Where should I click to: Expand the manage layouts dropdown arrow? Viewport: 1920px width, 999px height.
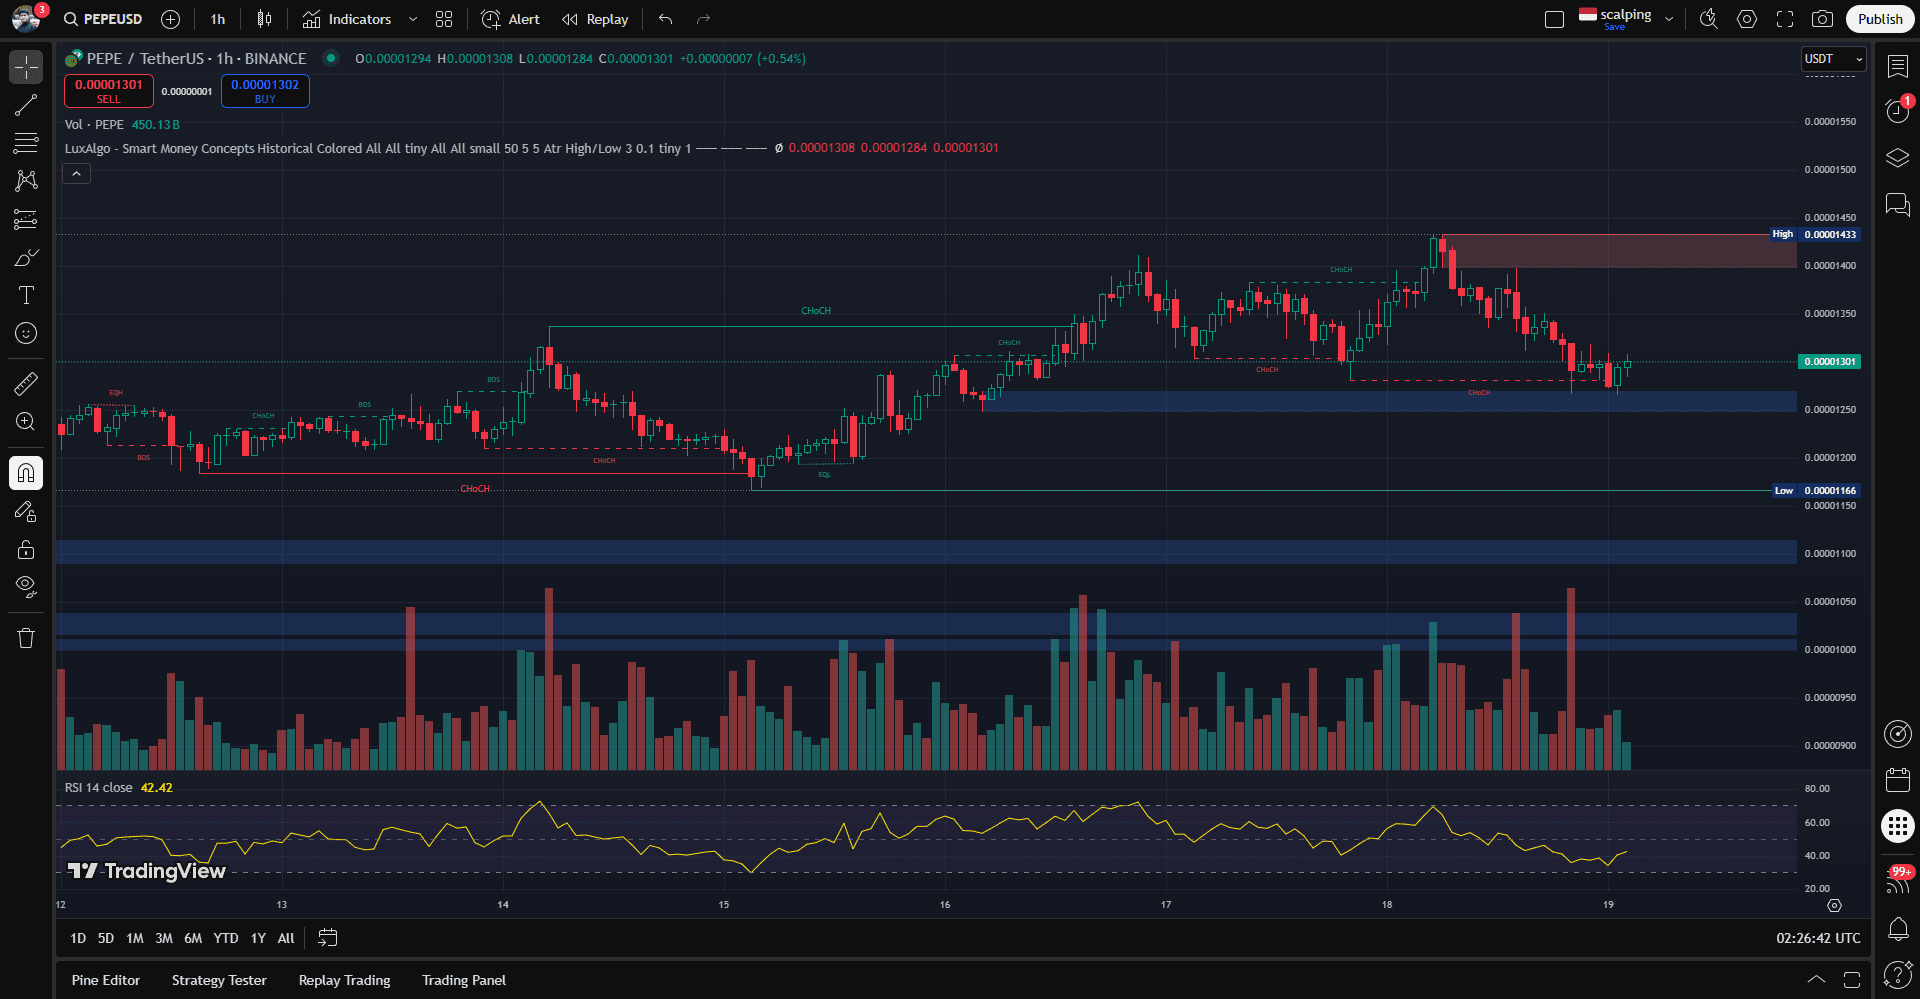(x=1669, y=19)
